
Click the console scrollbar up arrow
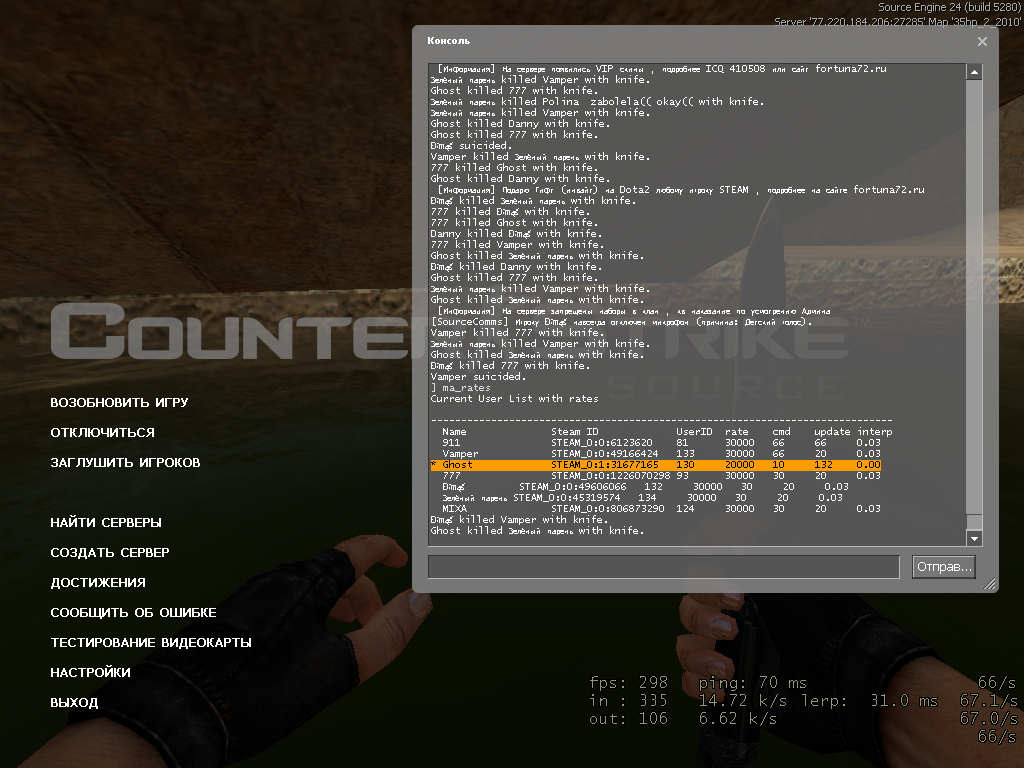coord(974,72)
